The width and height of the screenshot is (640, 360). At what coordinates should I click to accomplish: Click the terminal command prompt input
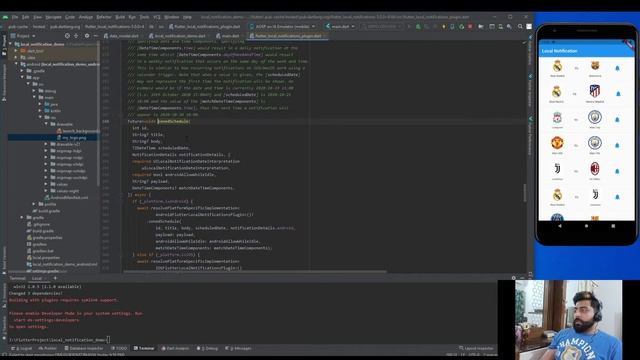tap(108, 340)
